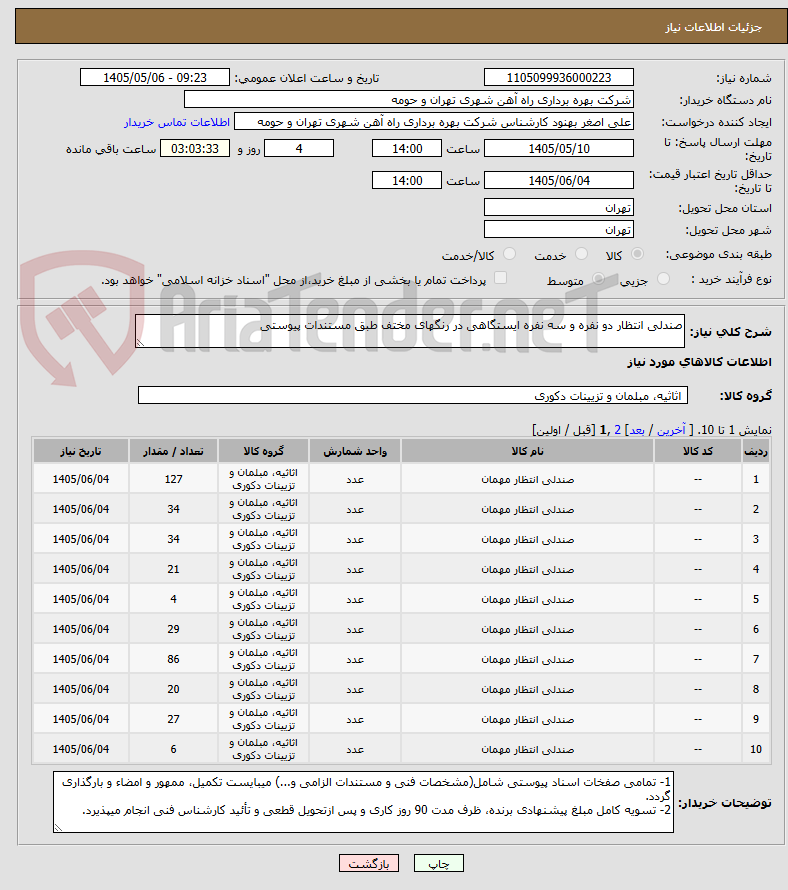Click صندلی انتظار مهمان in row 3
The image size is (788, 890).
point(527,540)
